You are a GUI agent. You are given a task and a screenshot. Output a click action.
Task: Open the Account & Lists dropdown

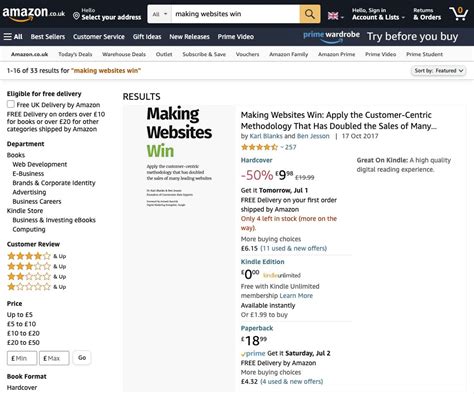pos(378,14)
